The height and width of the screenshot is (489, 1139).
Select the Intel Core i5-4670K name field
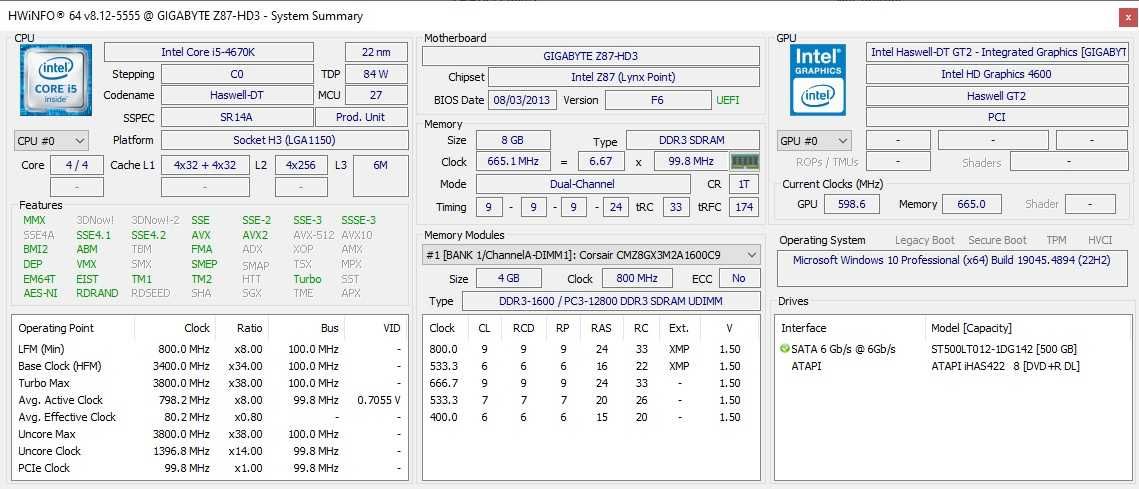click(209, 52)
